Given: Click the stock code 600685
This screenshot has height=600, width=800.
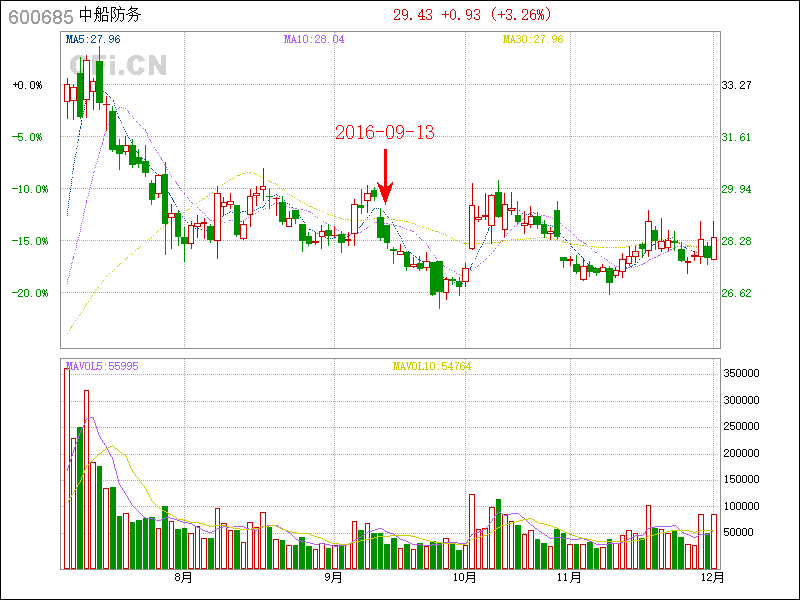Looking at the screenshot, I should tap(38, 15).
